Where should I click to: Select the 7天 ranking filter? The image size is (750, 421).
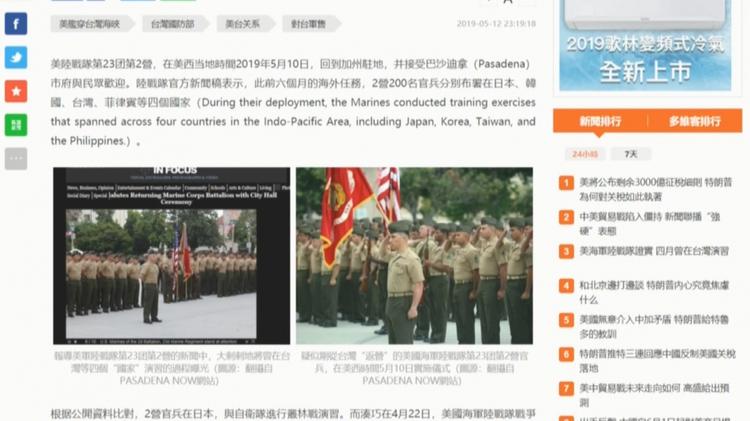tap(630, 154)
